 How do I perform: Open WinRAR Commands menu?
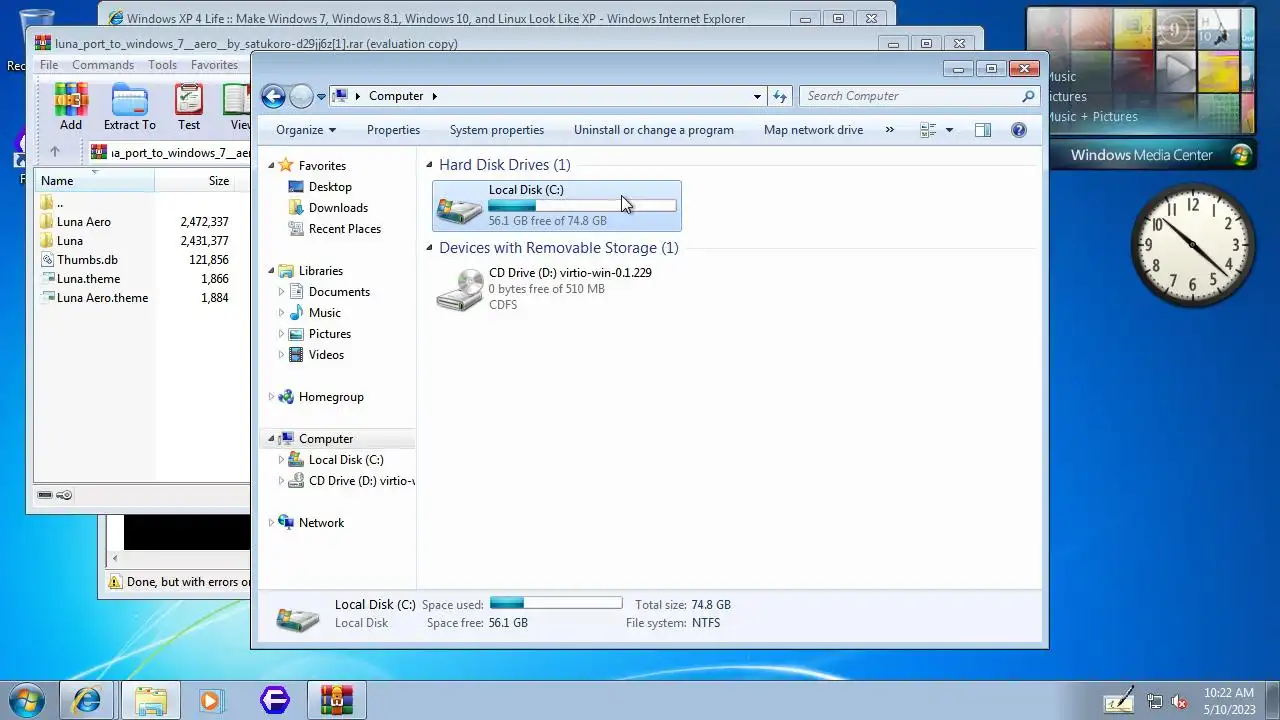point(103,65)
